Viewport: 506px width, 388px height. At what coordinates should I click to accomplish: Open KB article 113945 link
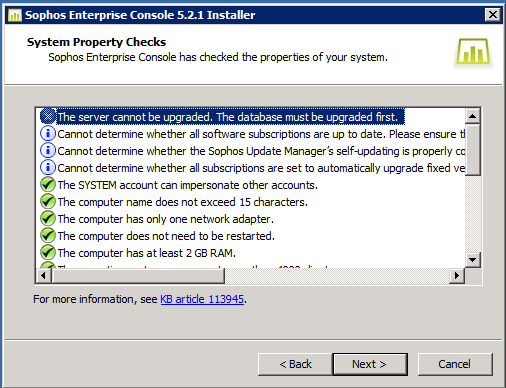(202, 299)
